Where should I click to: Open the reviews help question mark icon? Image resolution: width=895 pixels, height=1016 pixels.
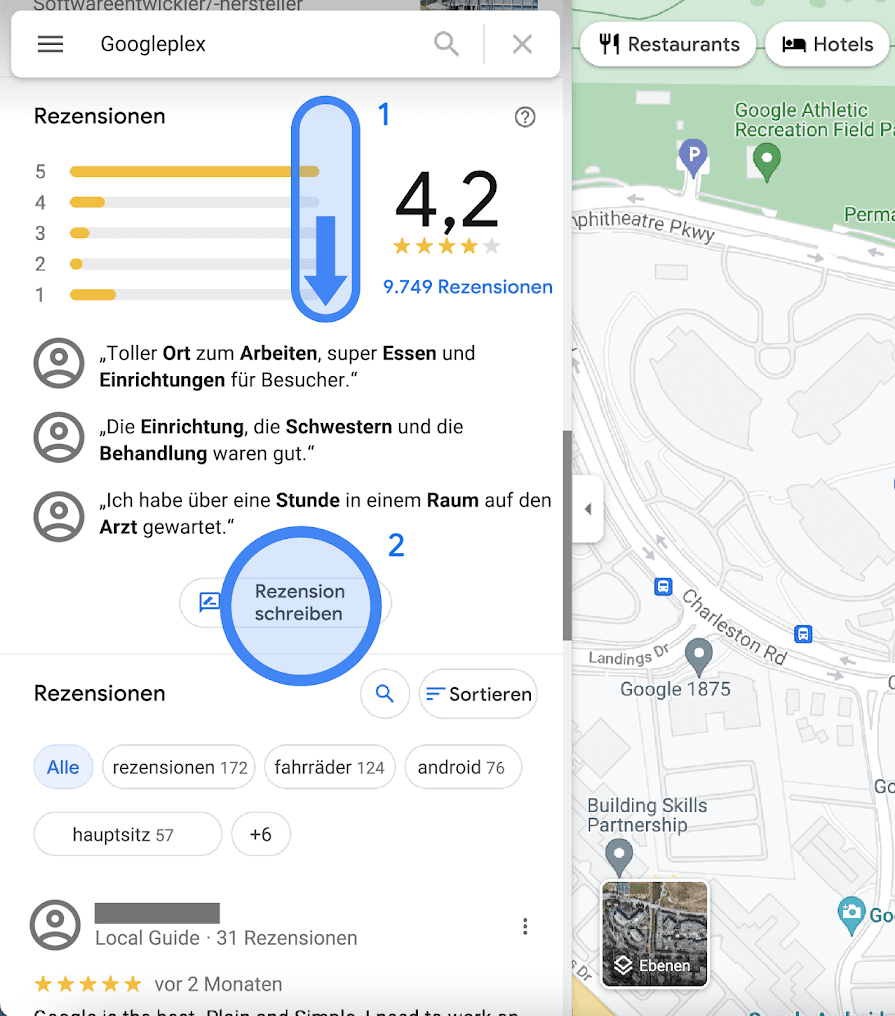coord(525,117)
